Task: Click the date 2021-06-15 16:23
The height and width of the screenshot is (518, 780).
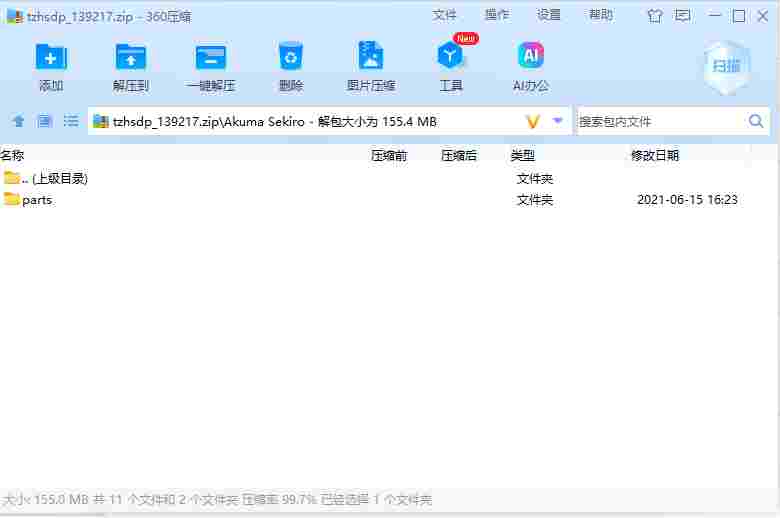Action: 687,200
